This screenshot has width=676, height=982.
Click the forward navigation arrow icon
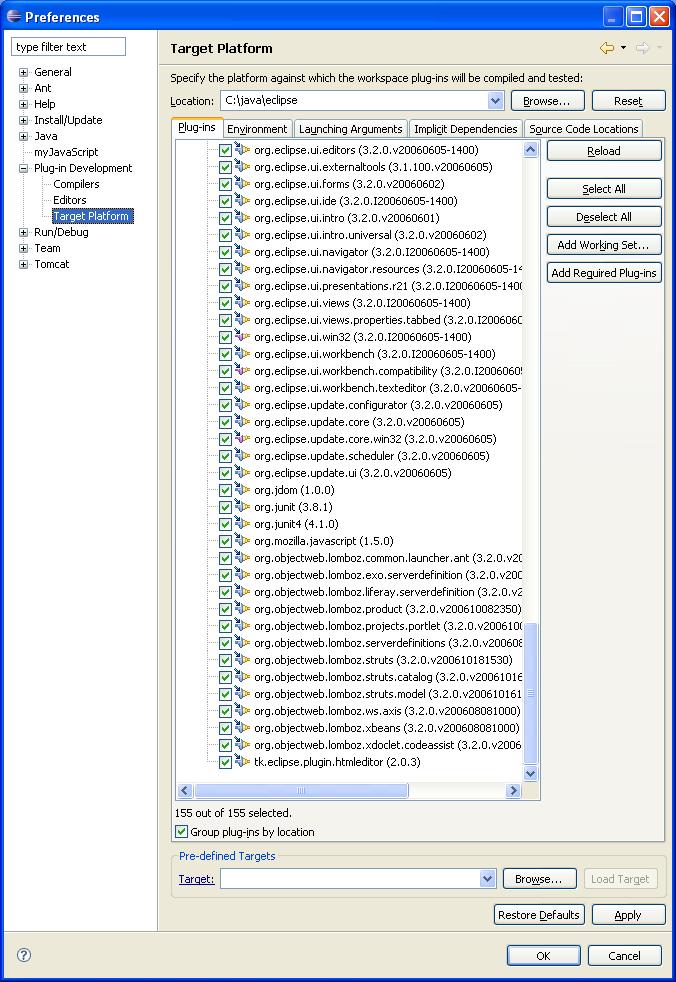coord(642,48)
